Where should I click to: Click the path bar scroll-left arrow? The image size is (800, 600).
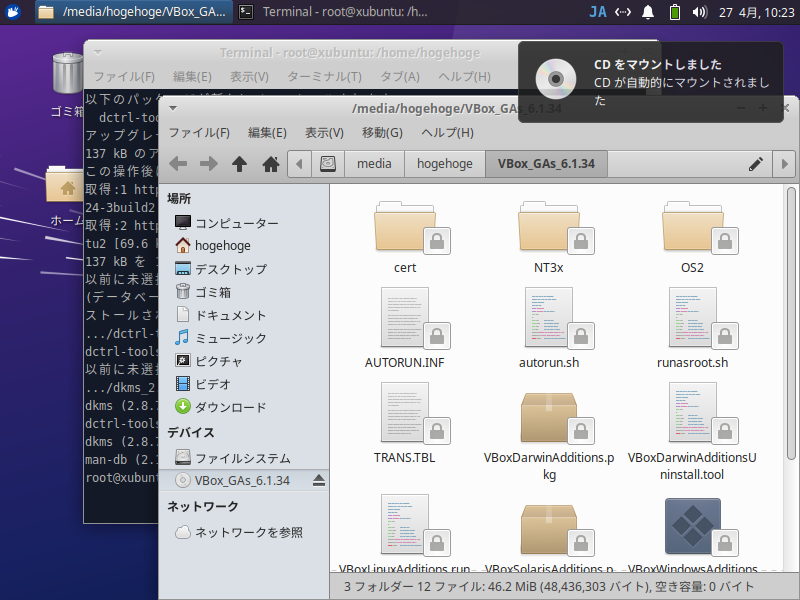tap(299, 164)
